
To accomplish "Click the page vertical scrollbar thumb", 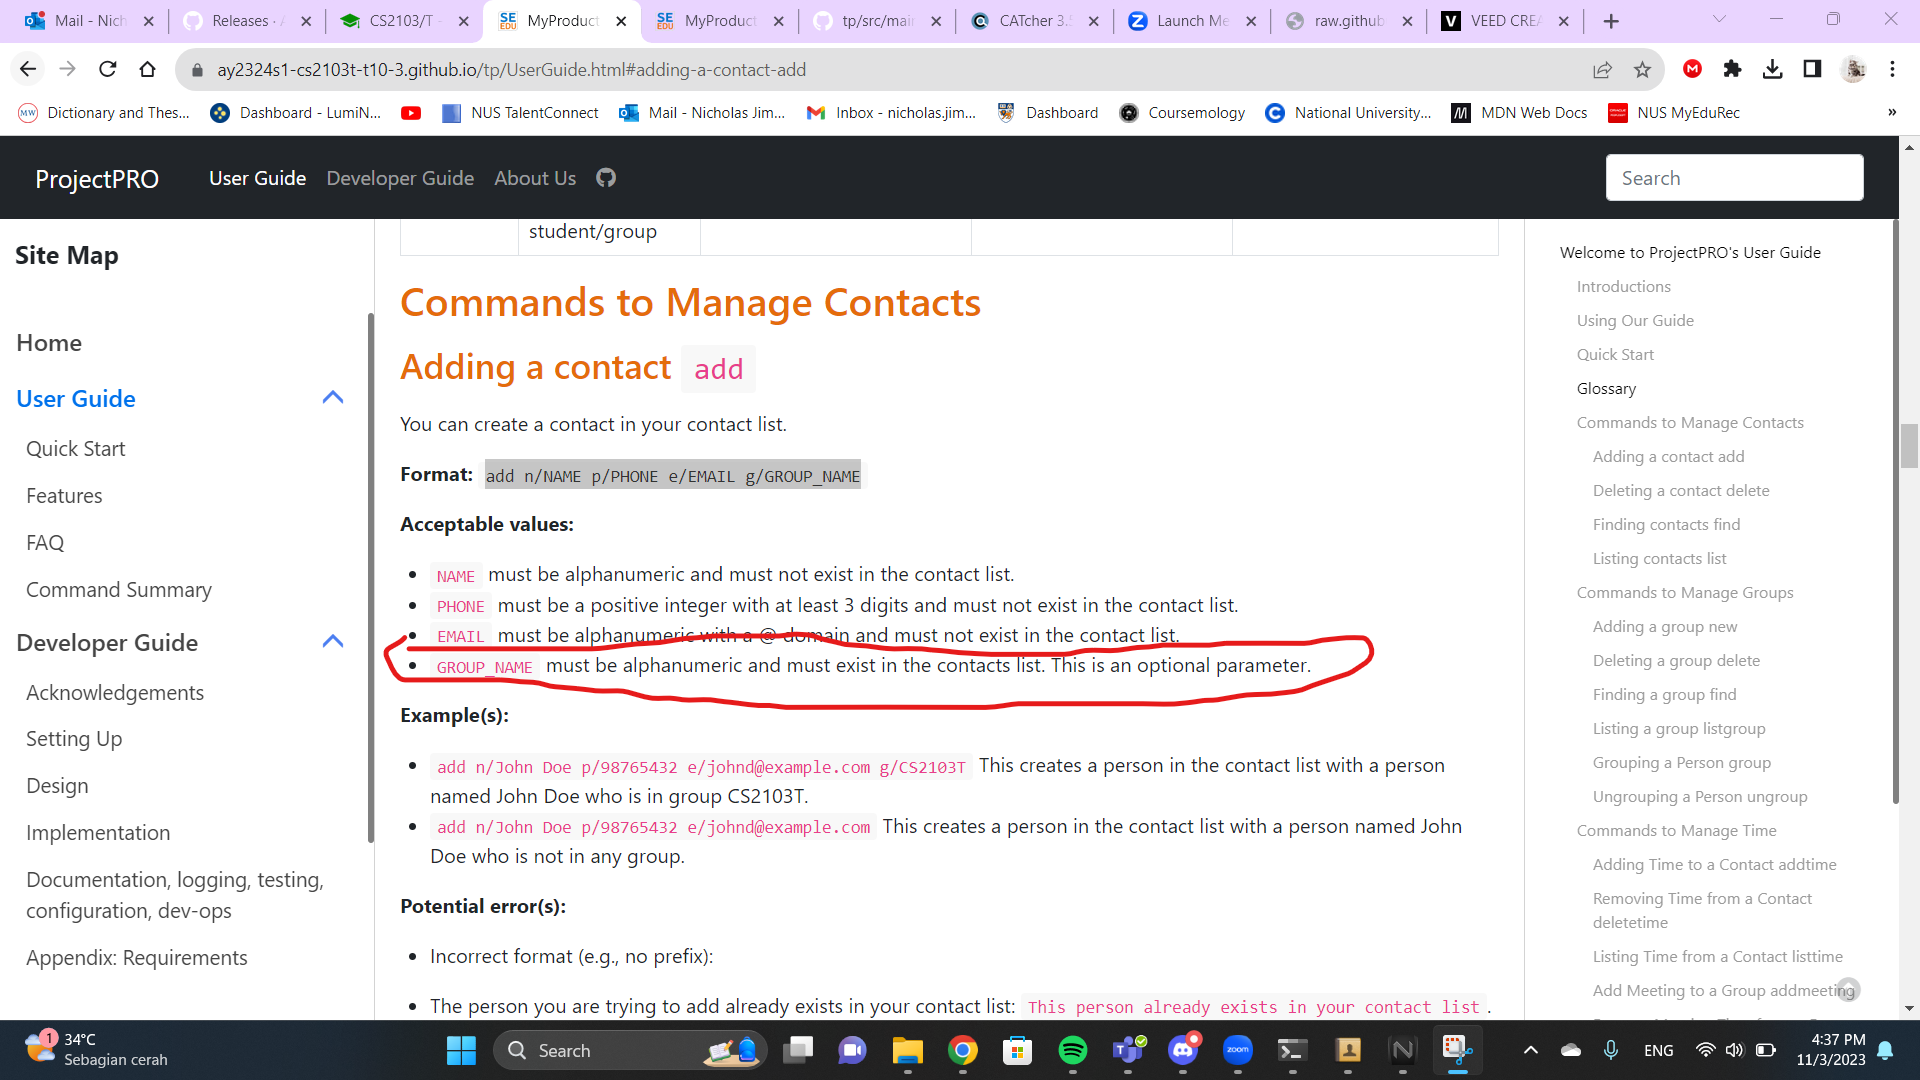I will click(1909, 446).
